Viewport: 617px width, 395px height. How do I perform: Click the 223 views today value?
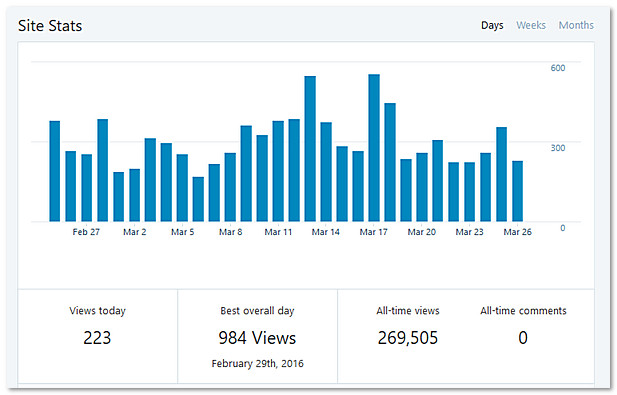click(97, 338)
